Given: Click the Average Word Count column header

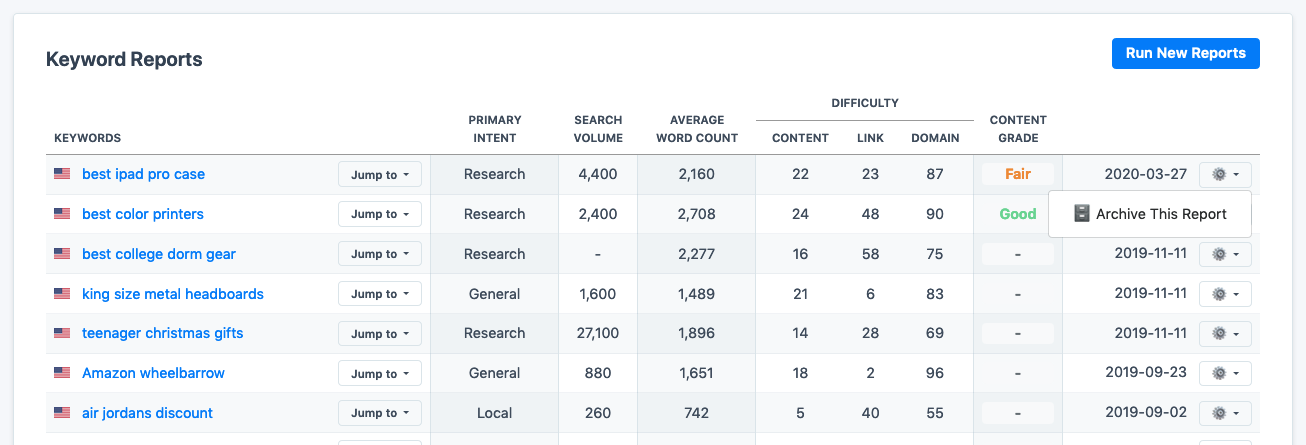Looking at the screenshot, I should [697, 129].
